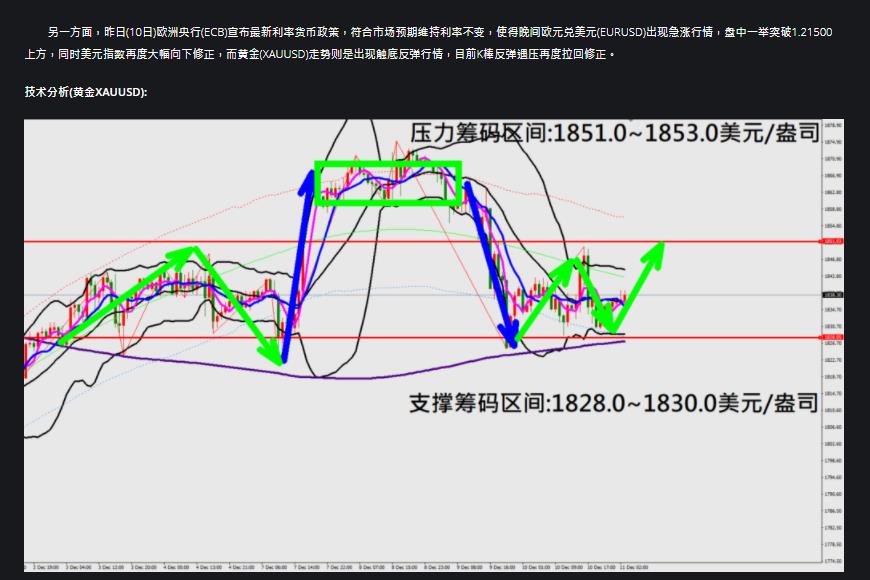Screen dimensions: 870x580
Task: Click the 压力筹码区间 1851.0~1853.0 annotation
Action: click(x=615, y=133)
